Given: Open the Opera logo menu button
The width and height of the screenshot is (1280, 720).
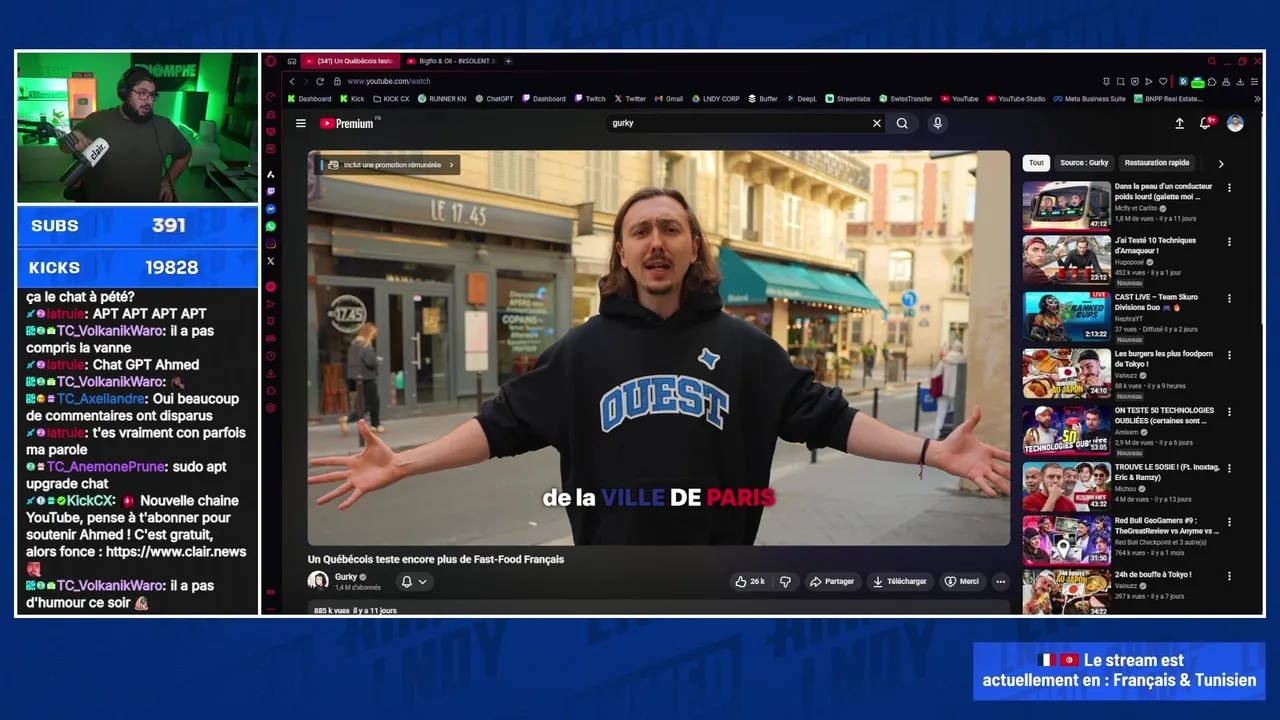Looking at the screenshot, I should coord(270,61).
